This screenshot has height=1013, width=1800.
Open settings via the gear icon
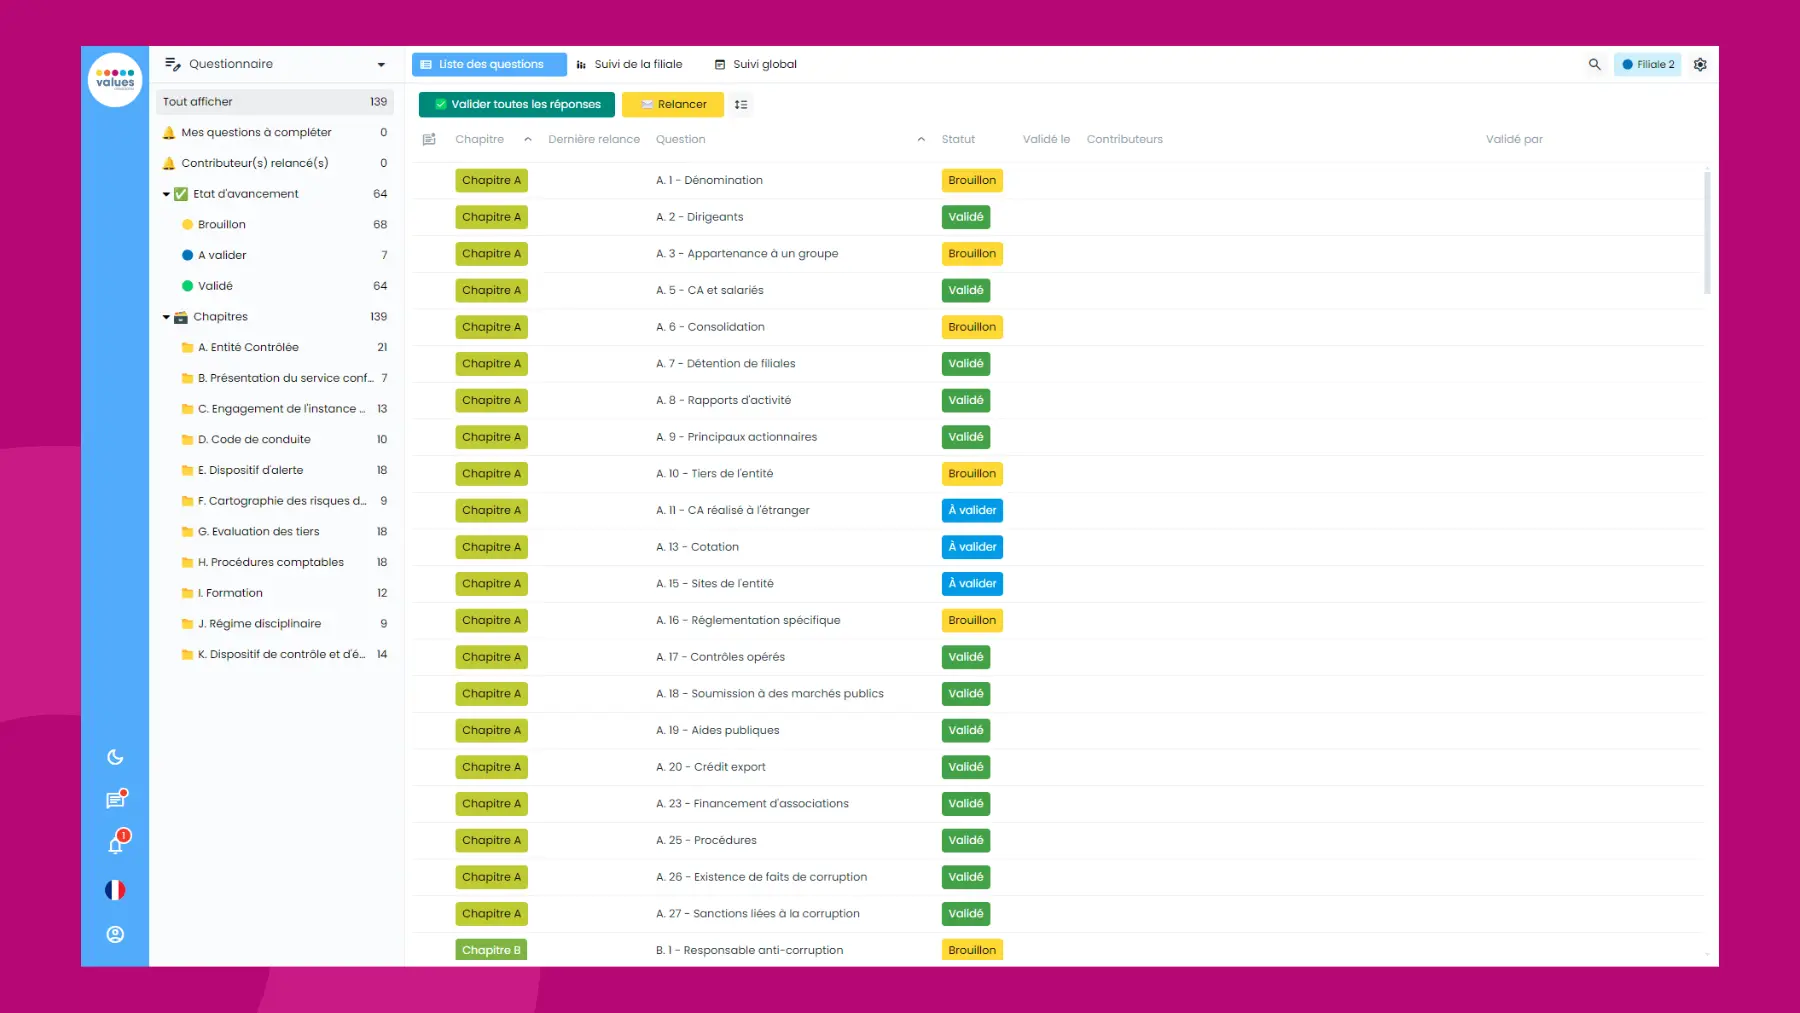(x=1699, y=63)
